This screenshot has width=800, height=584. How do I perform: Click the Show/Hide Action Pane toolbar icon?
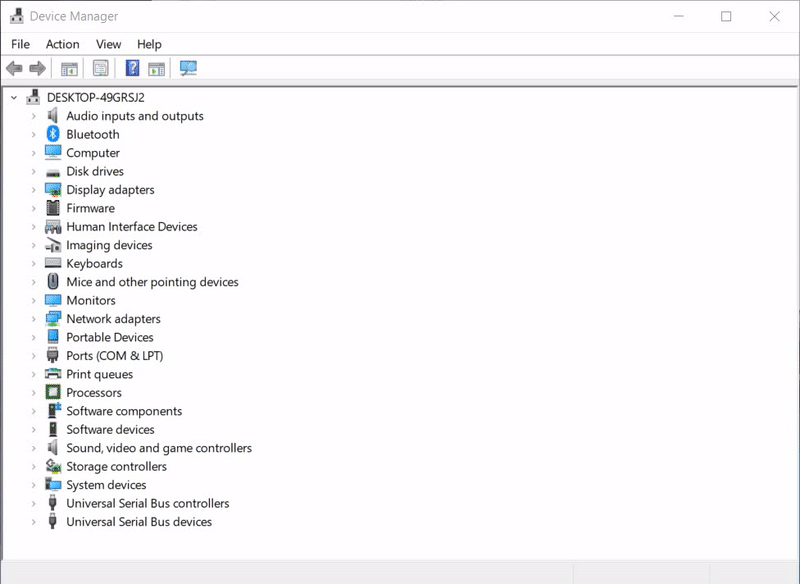click(x=157, y=68)
